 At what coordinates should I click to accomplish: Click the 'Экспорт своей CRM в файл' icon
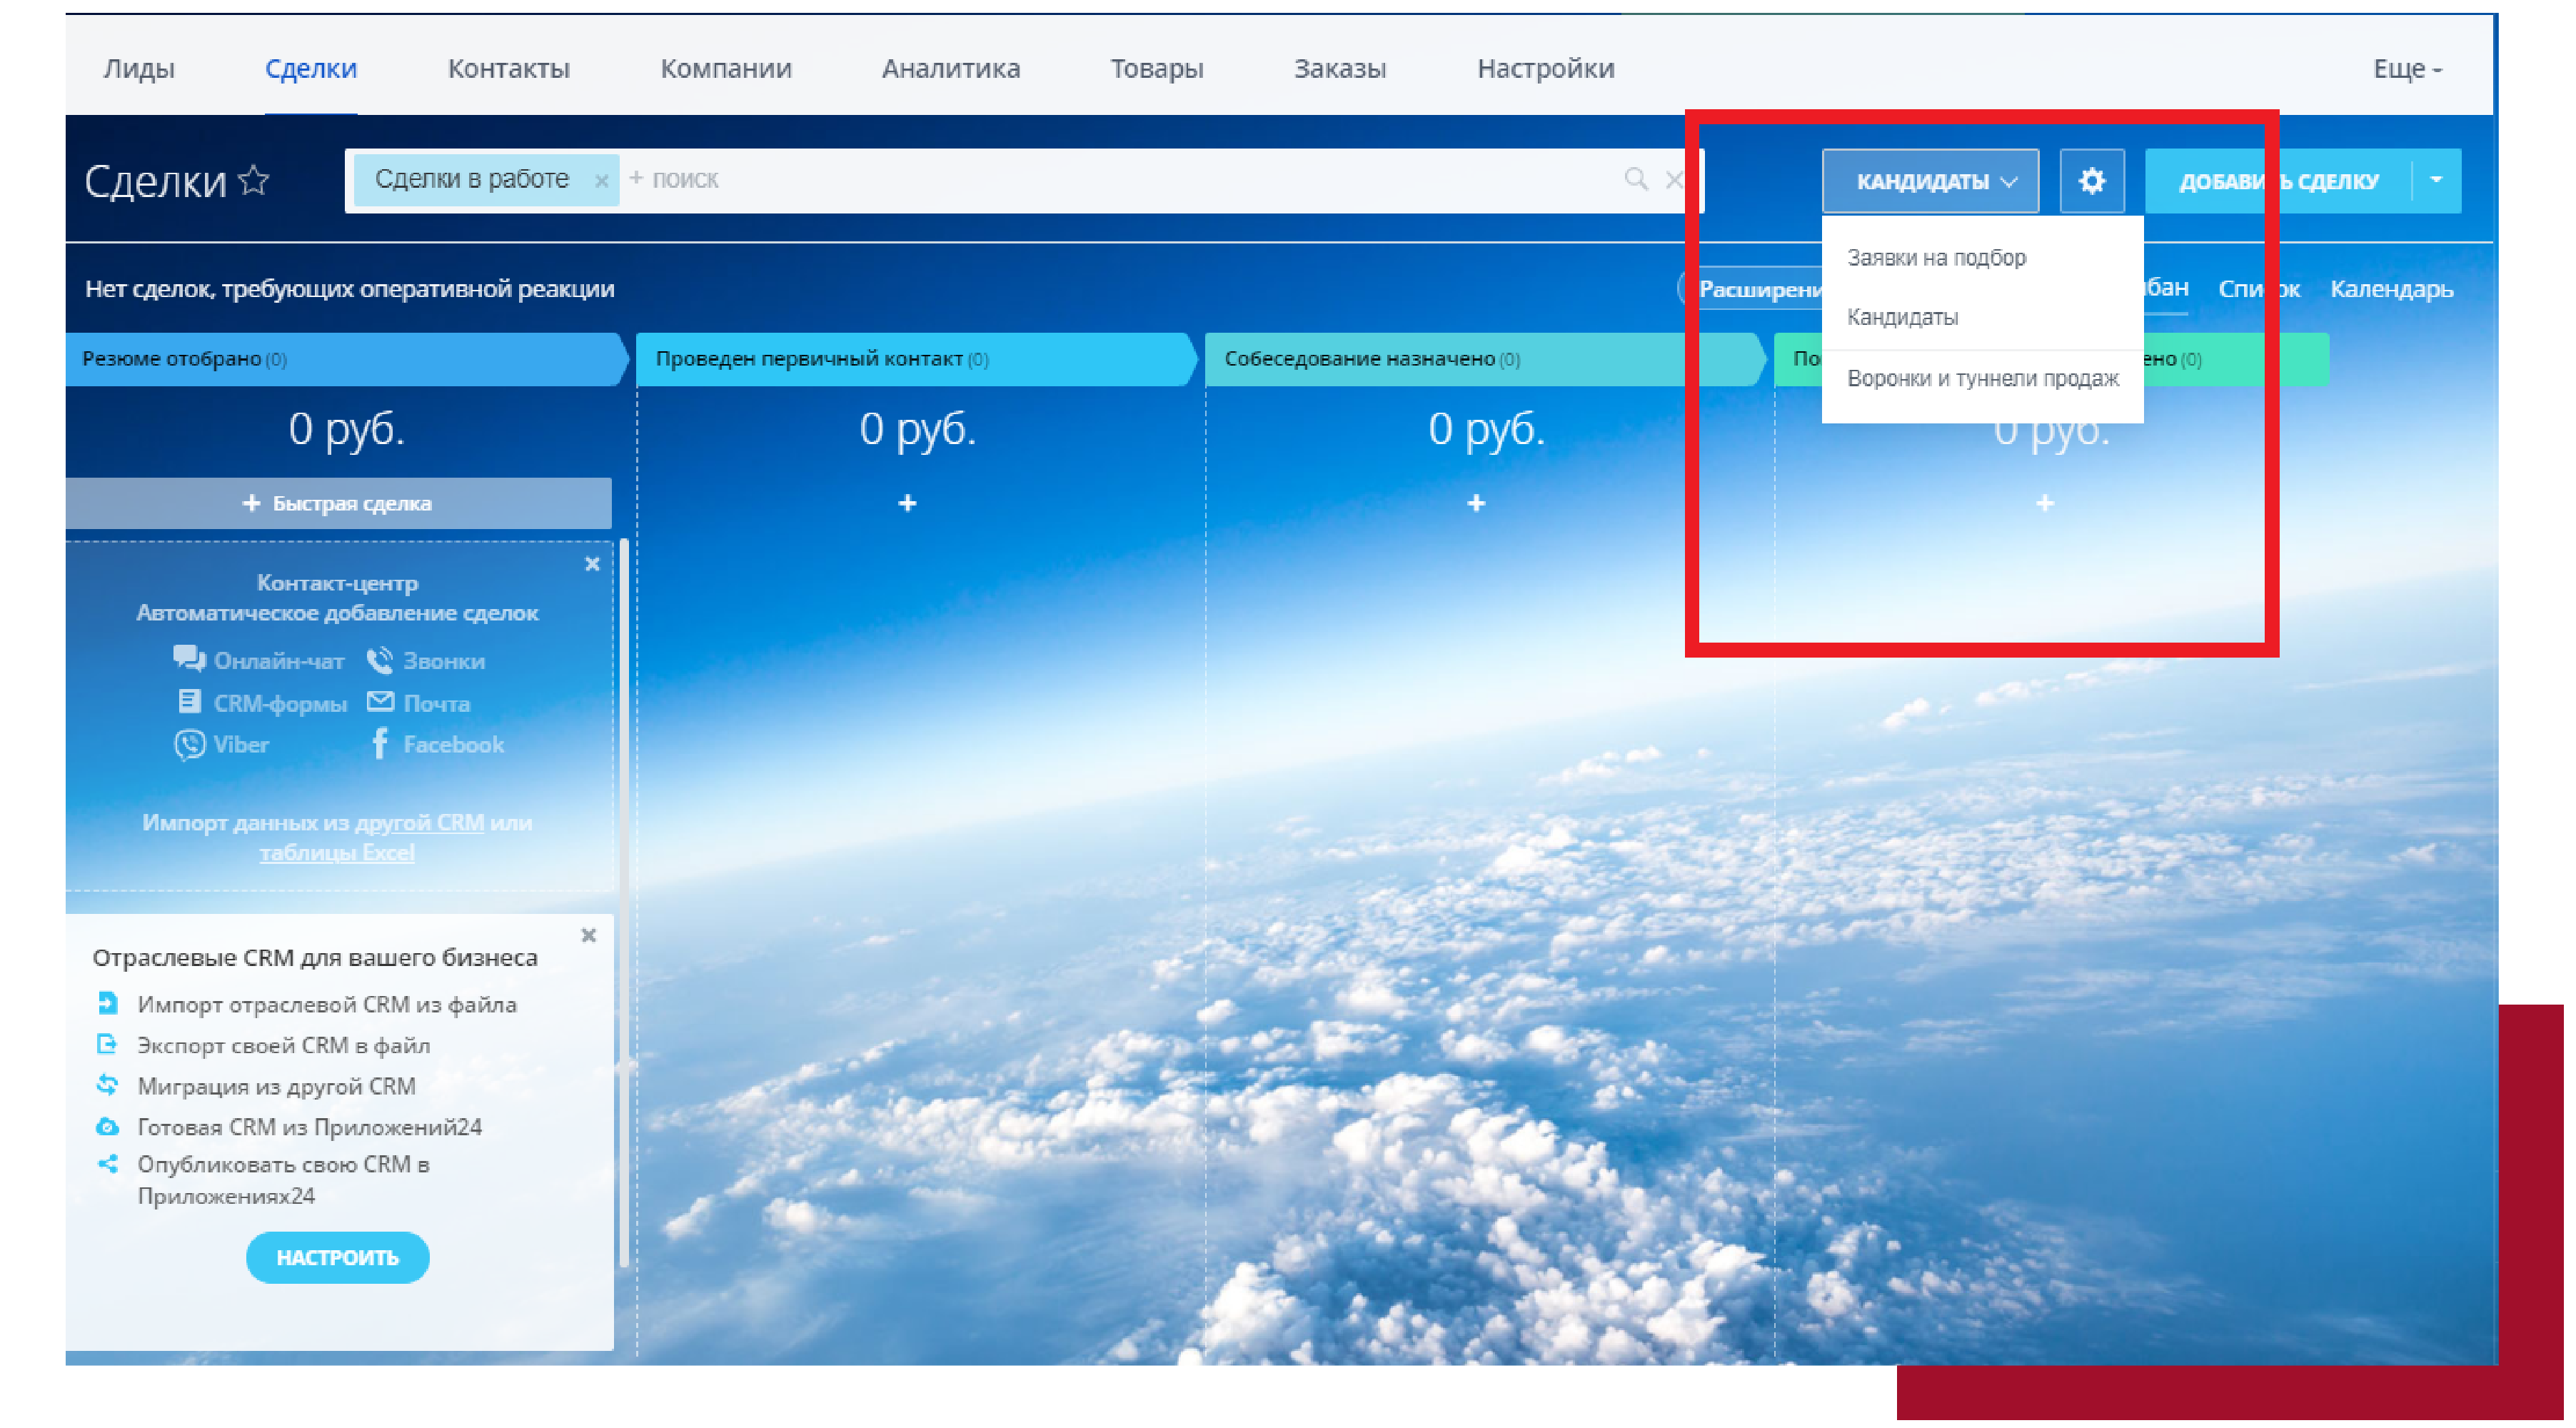tap(107, 1044)
